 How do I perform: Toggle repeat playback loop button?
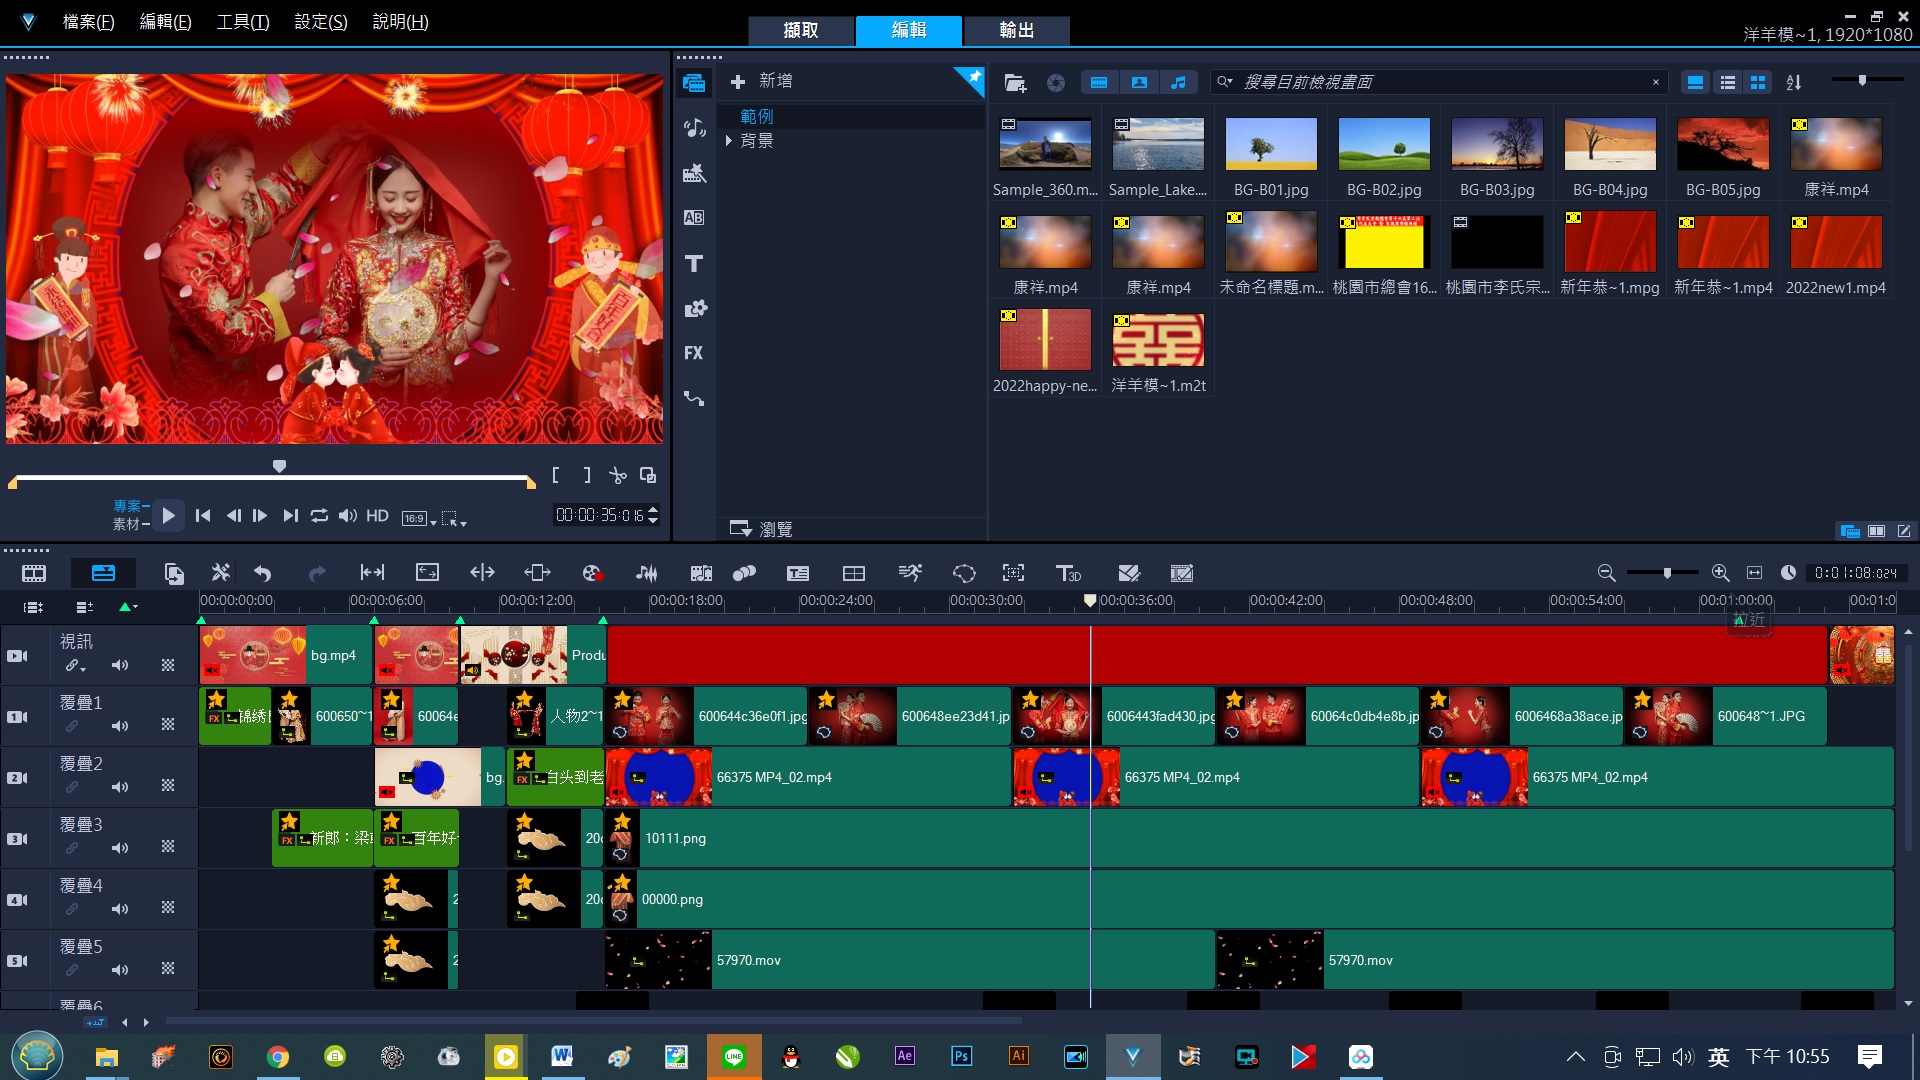pyautogui.click(x=319, y=516)
